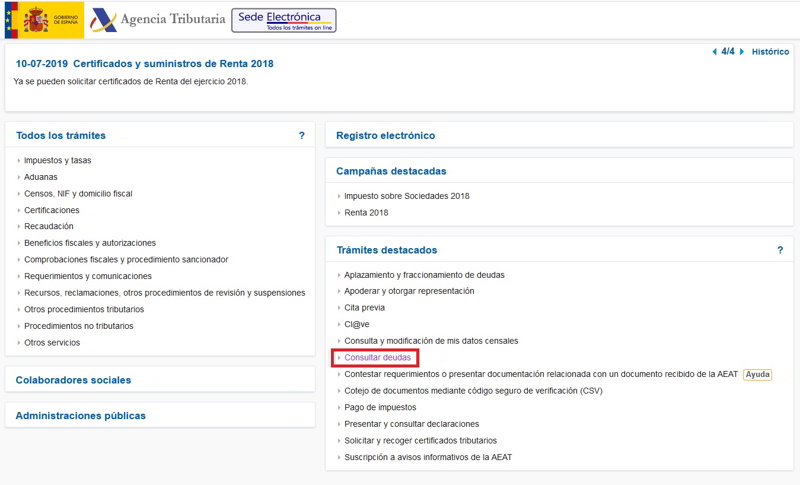Click Cita previa in Trámites destacados
800x485 pixels.
(364, 308)
